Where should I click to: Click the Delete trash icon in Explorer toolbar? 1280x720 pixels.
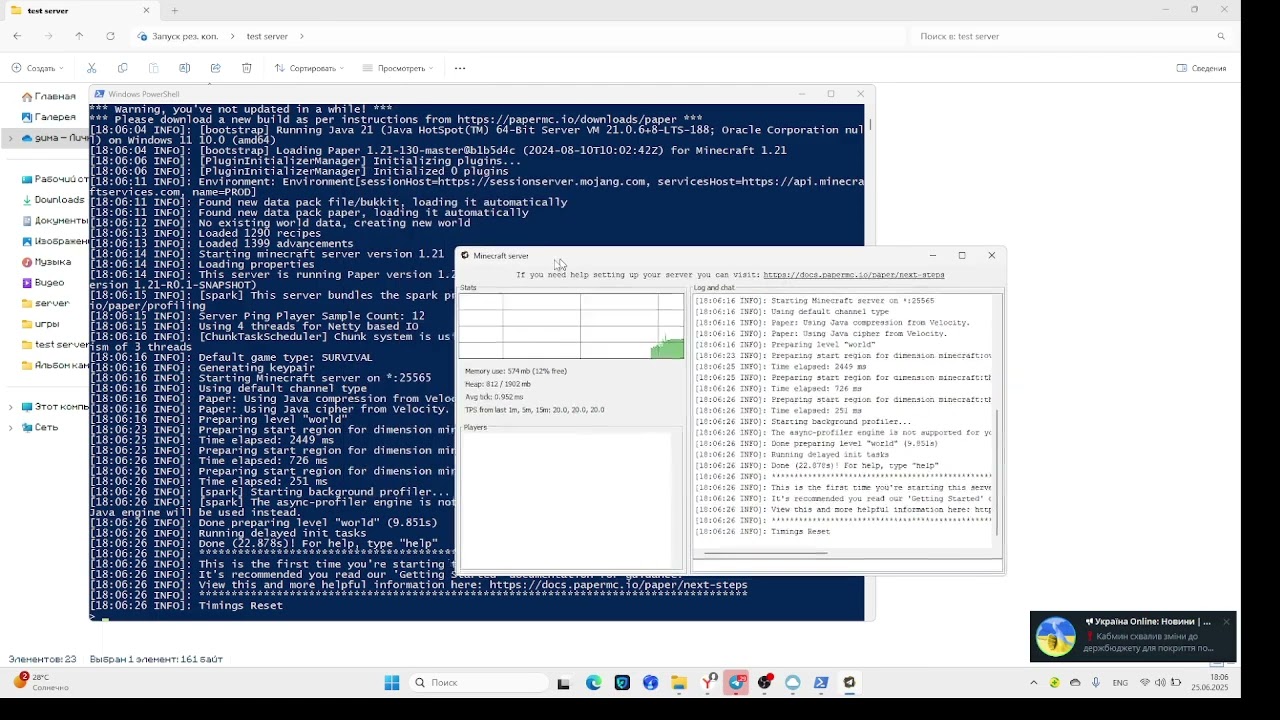pyautogui.click(x=246, y=68)
